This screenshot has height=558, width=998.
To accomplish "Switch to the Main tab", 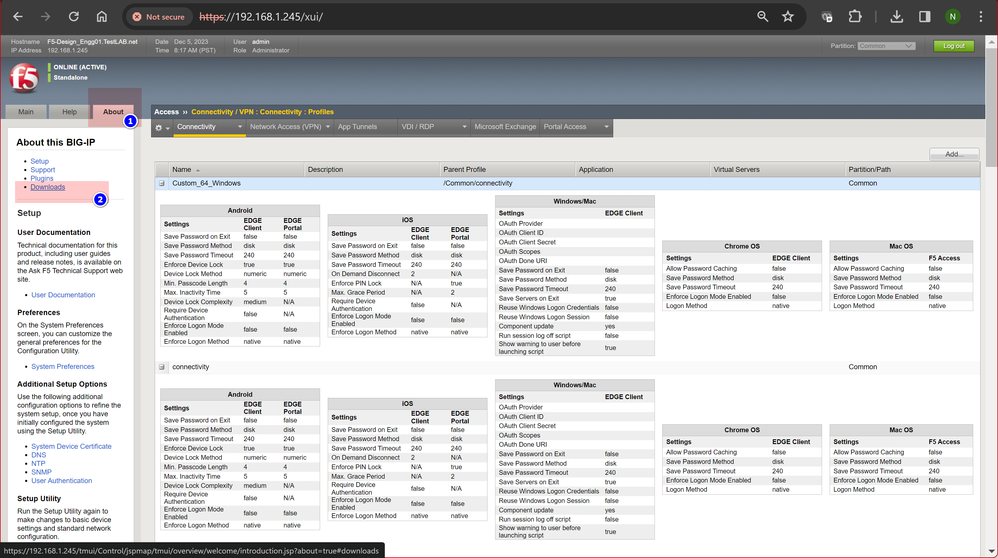I will [x=26, y=112].
